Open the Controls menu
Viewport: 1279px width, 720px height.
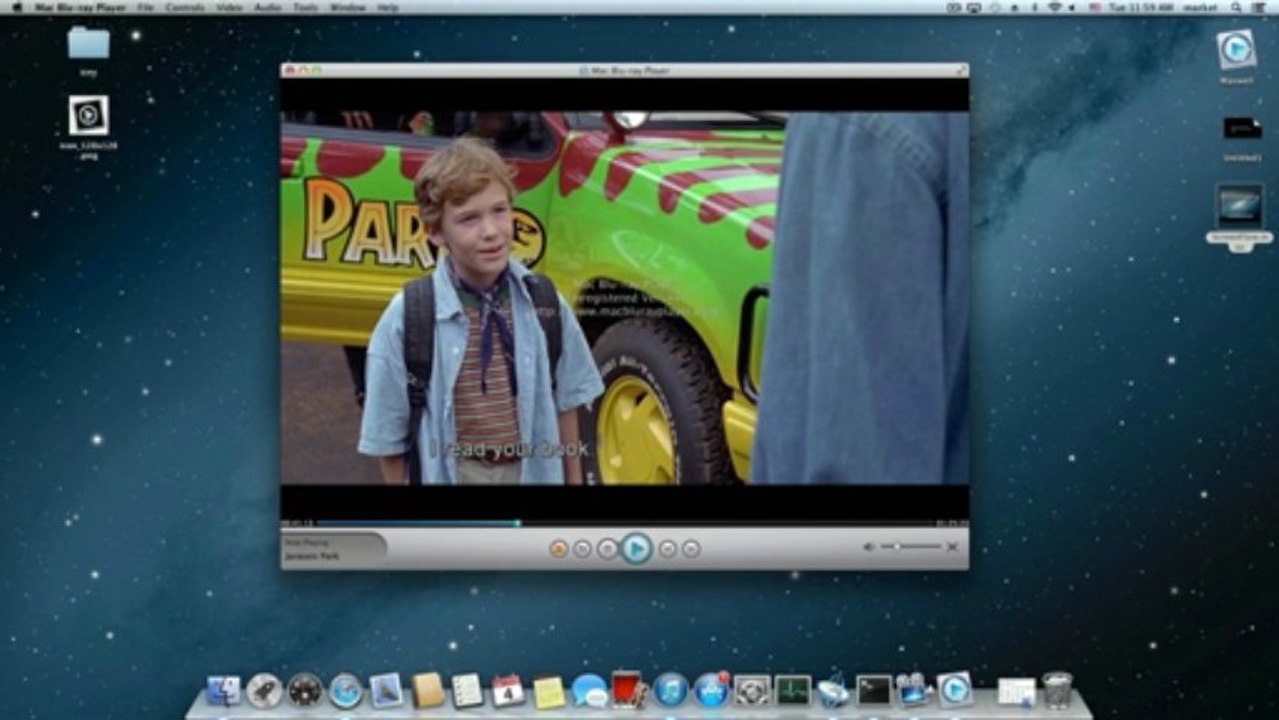click(x=185, y=7)
